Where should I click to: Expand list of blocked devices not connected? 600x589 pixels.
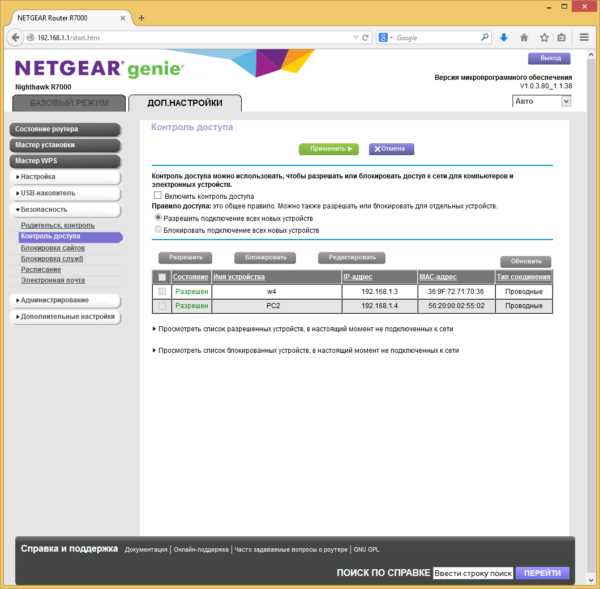coord(305,351)
